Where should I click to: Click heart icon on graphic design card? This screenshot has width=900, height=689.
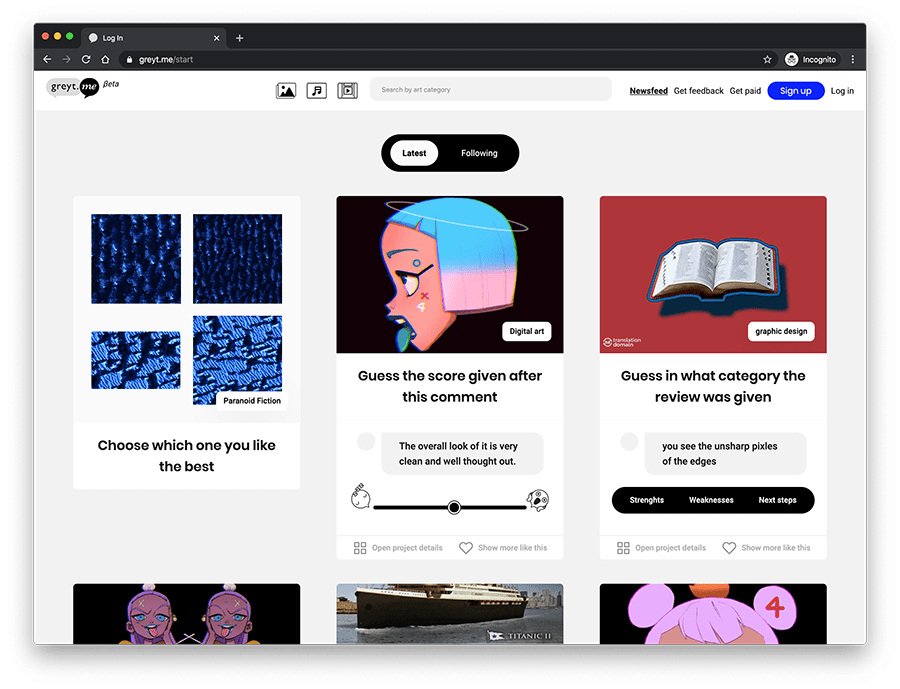[x=729, y=548]
